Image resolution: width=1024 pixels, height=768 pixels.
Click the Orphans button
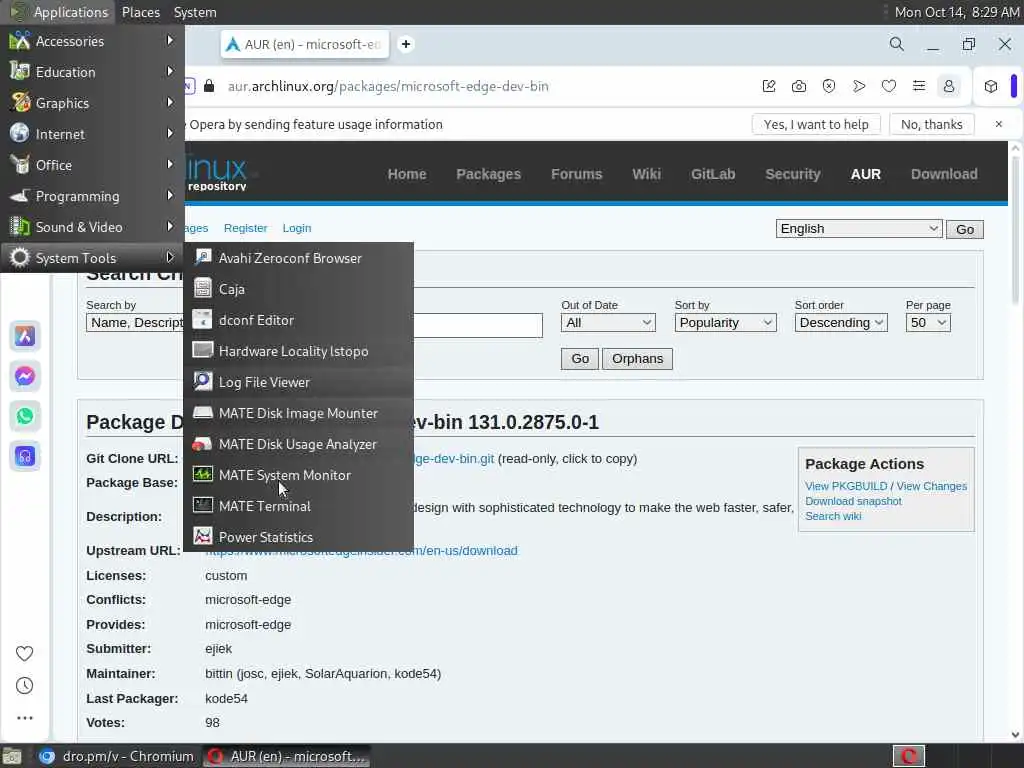click(637, 359)
